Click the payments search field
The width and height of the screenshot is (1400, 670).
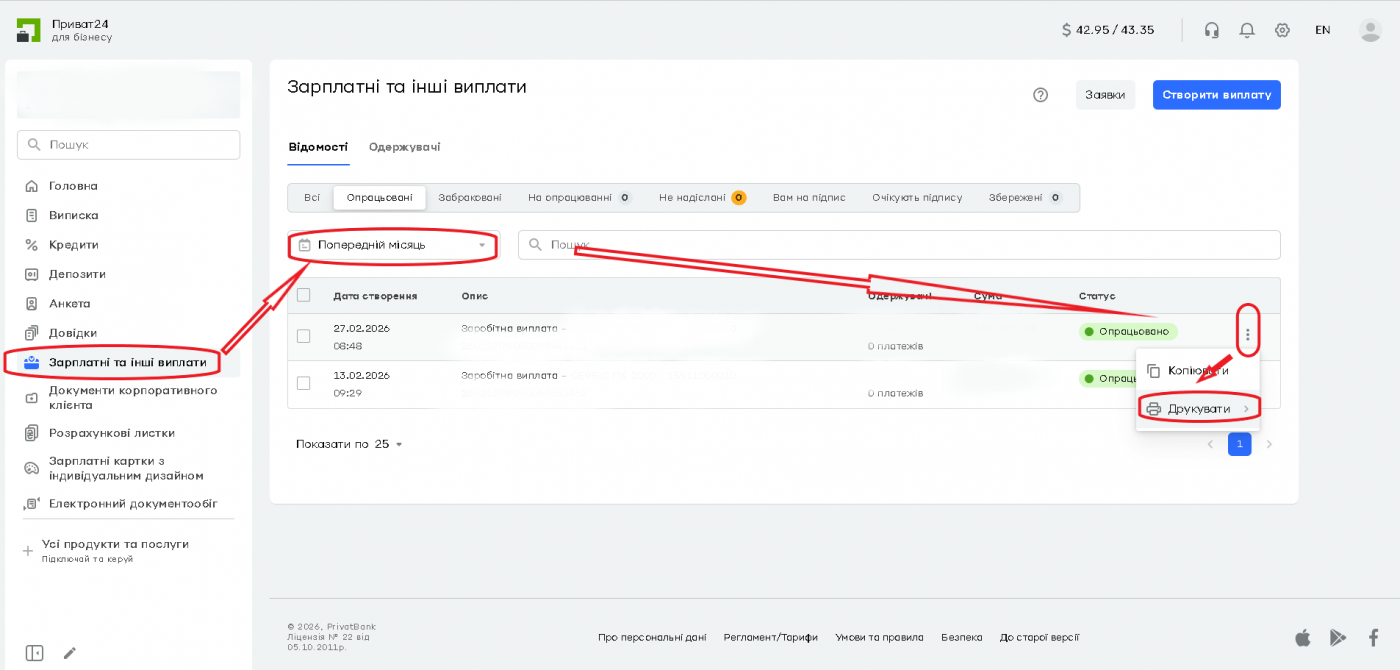[898, 245]
